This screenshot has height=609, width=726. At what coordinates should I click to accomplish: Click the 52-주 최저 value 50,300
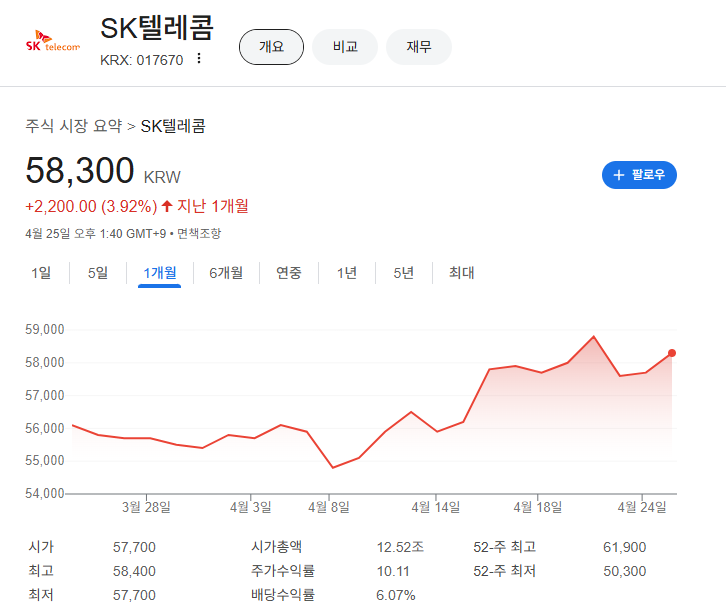(625, 571)
